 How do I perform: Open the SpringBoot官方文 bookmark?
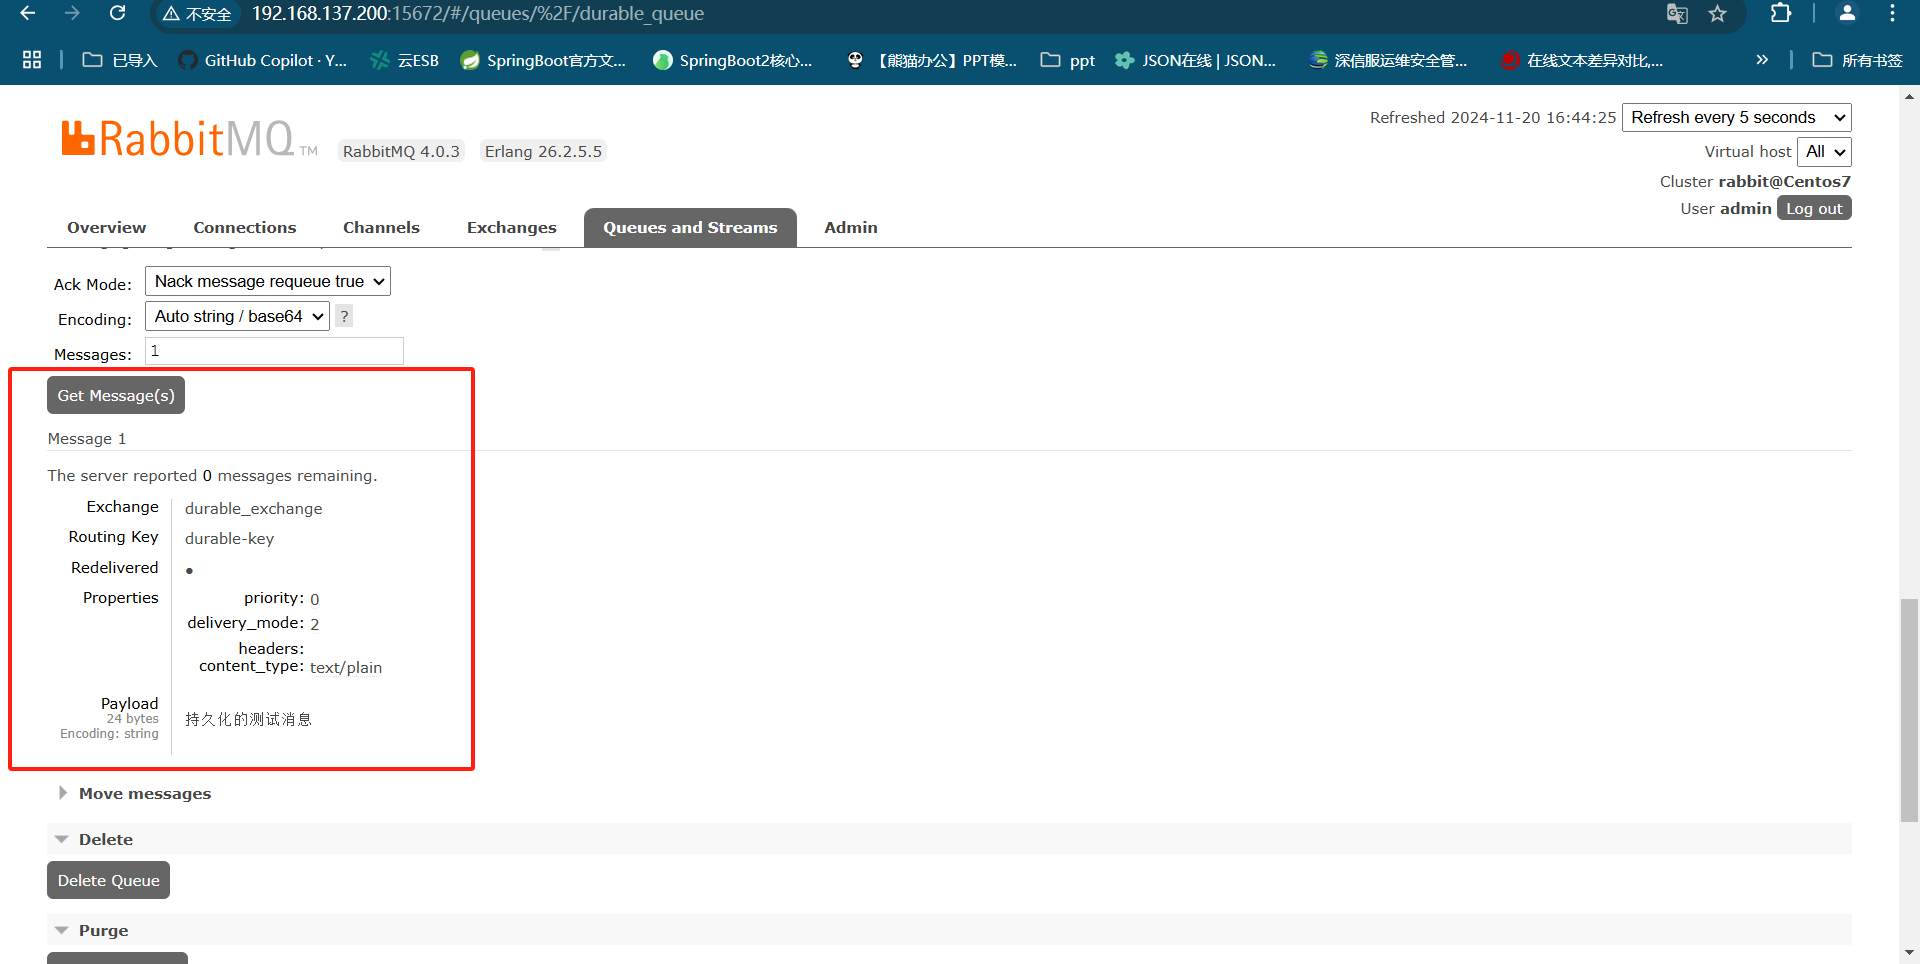(543, 60)
